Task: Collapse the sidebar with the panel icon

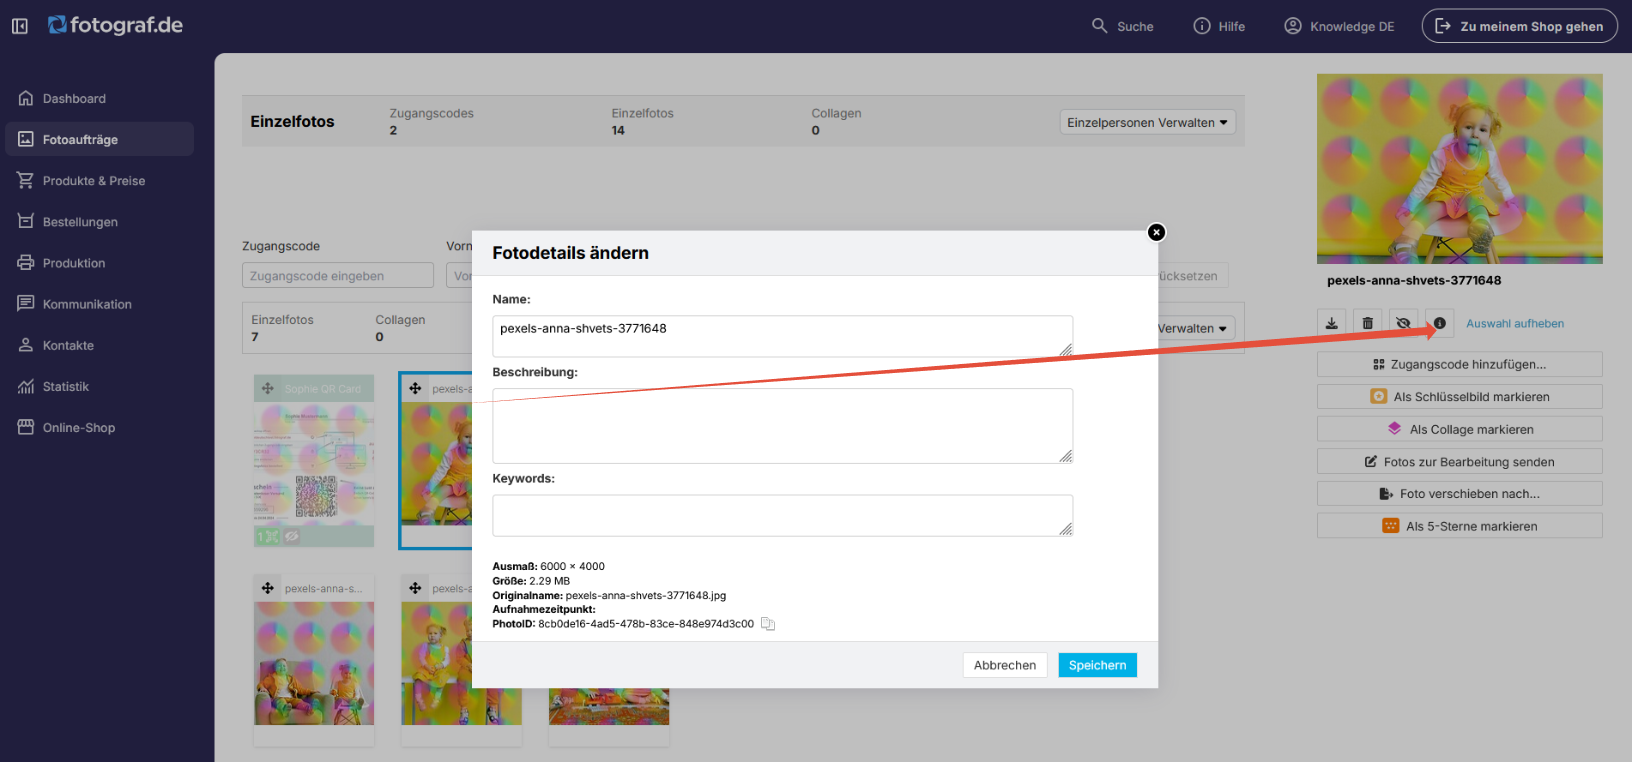Action: click(20, 26)
